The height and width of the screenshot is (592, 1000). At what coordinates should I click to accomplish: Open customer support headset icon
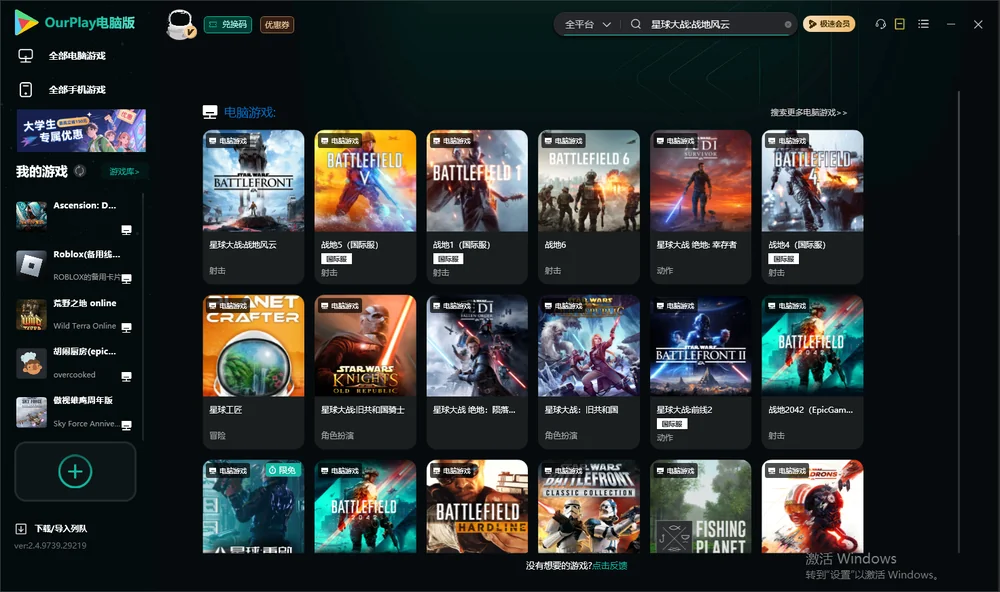[881, 24]
